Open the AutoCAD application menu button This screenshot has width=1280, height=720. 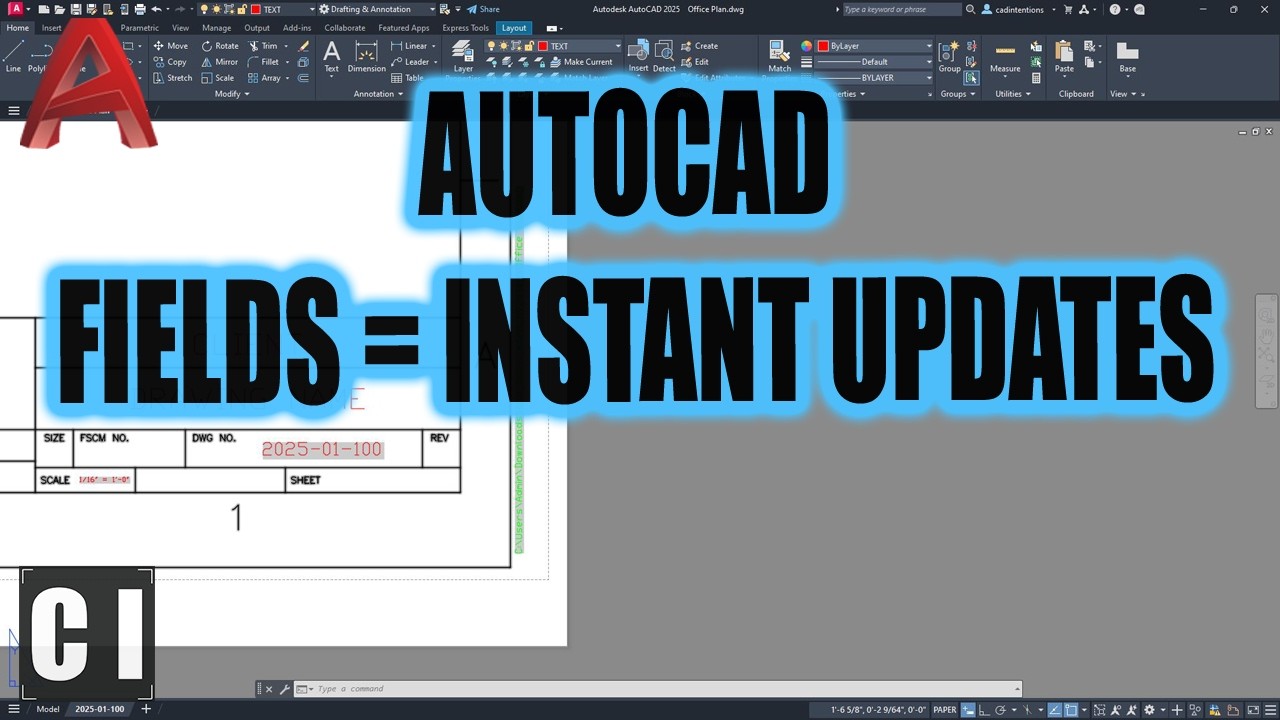tap(16, 9)
